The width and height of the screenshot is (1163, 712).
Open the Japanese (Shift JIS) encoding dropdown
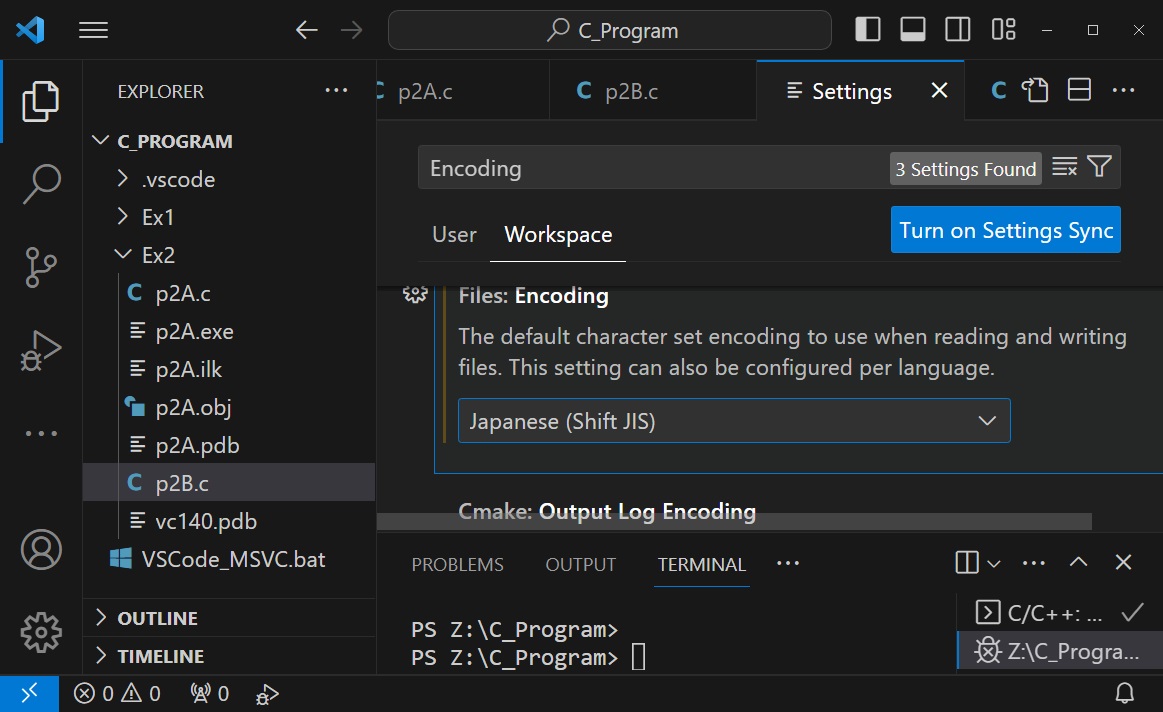[734, 421]
